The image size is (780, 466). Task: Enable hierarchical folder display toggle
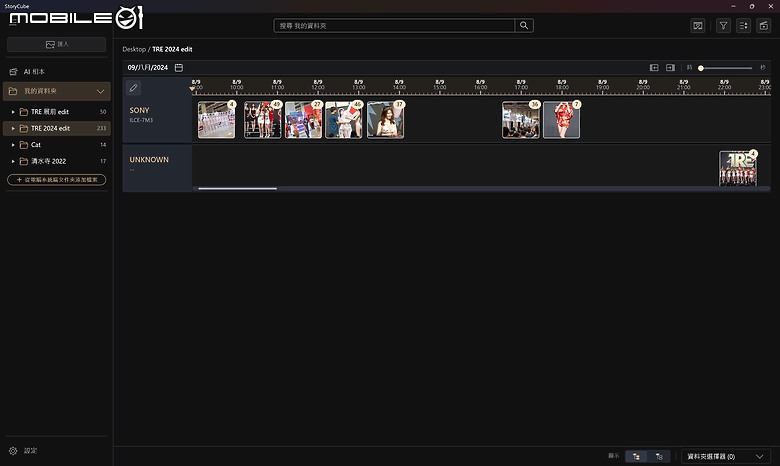pyautogui.click(x=636, y=457)
